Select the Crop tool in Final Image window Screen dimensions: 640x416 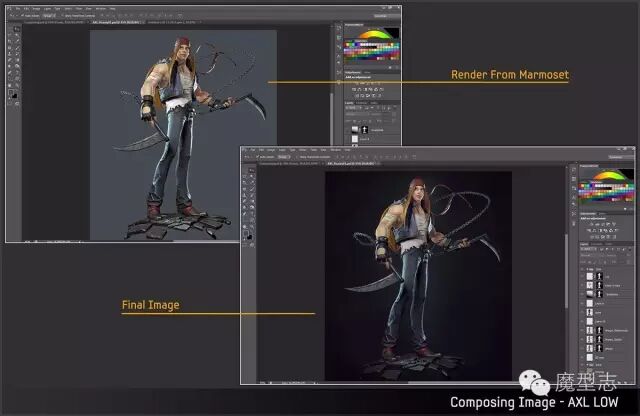(x=244, y=182)
